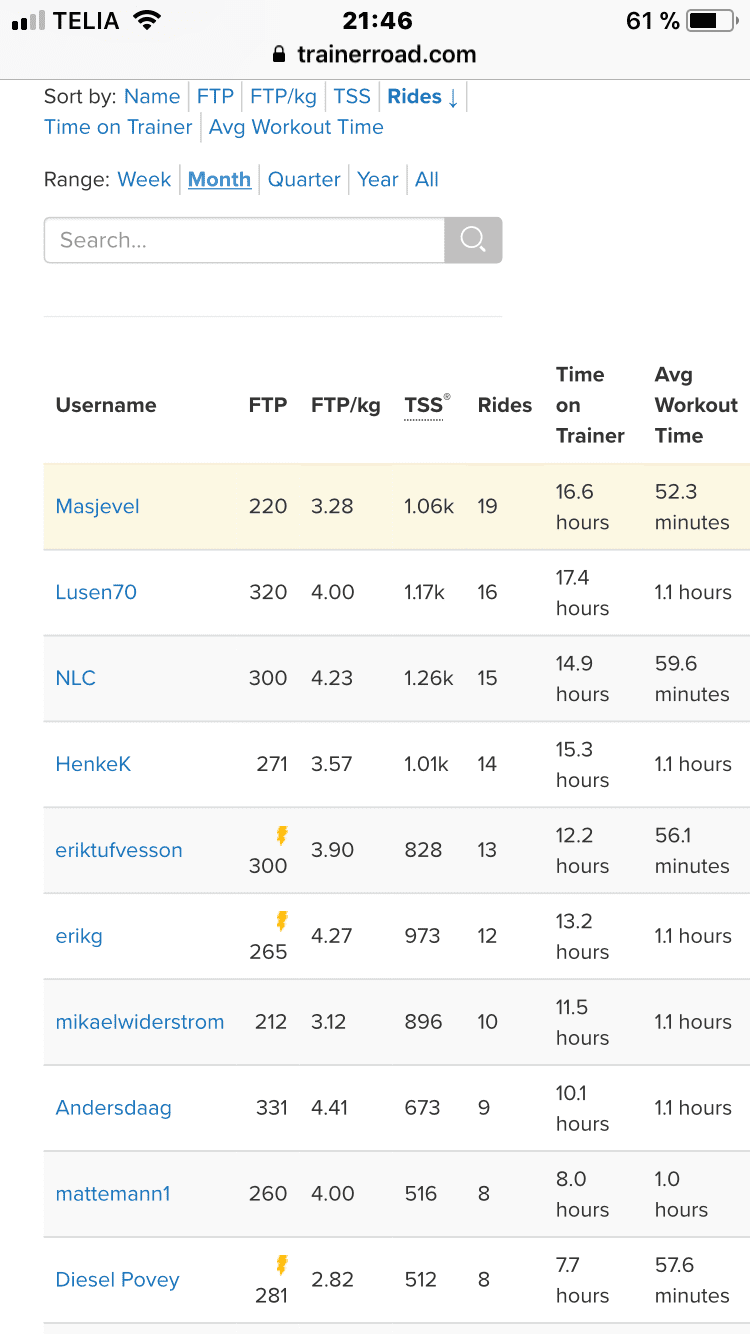
Task: Sort by Avg Workout Time
Action: pos(296,127)
